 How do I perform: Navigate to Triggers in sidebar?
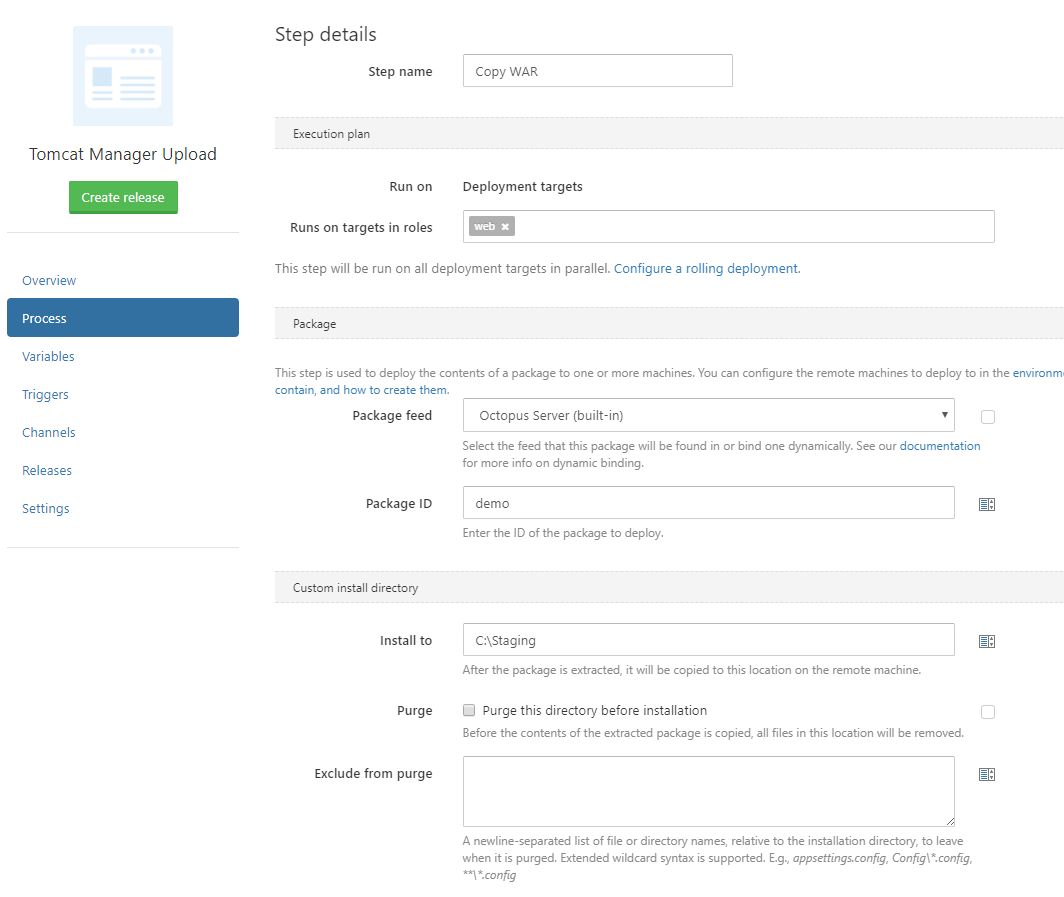[x=45, y=395]
